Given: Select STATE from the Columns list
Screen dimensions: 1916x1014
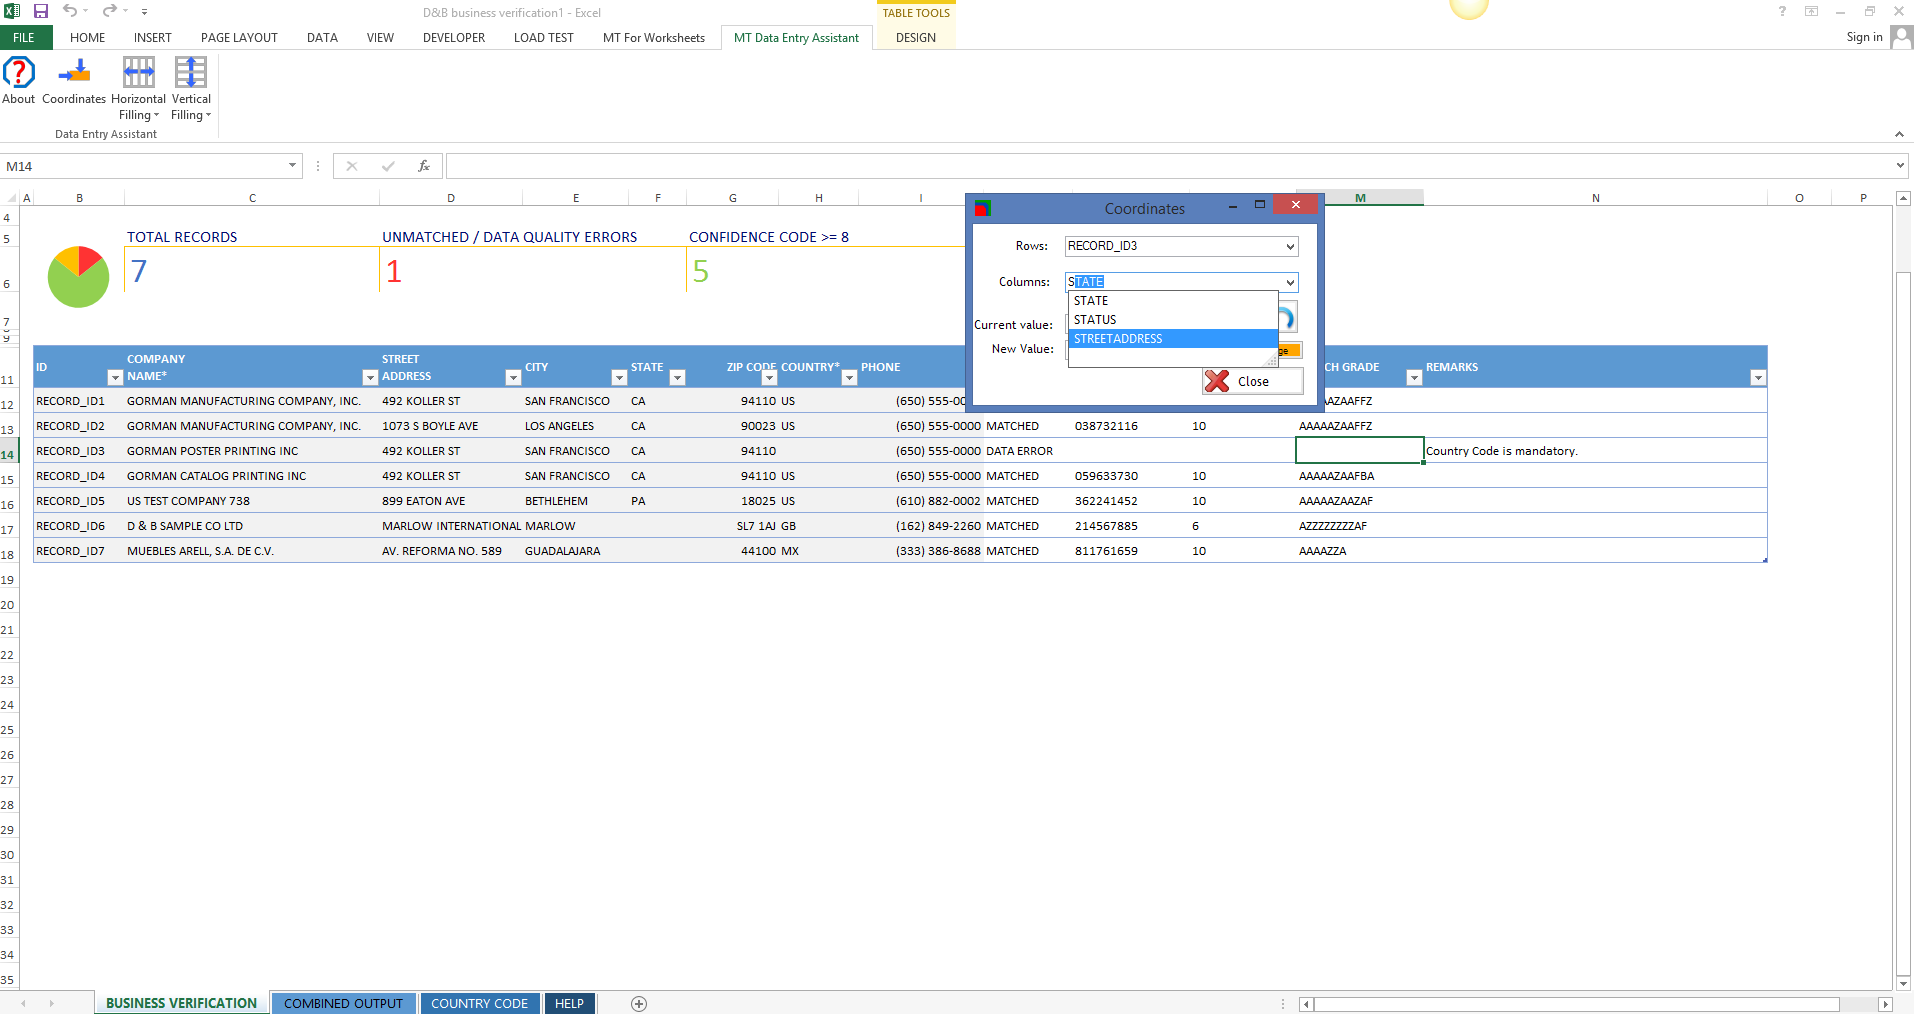Looking at the screenshot, I should [1173, 301].
